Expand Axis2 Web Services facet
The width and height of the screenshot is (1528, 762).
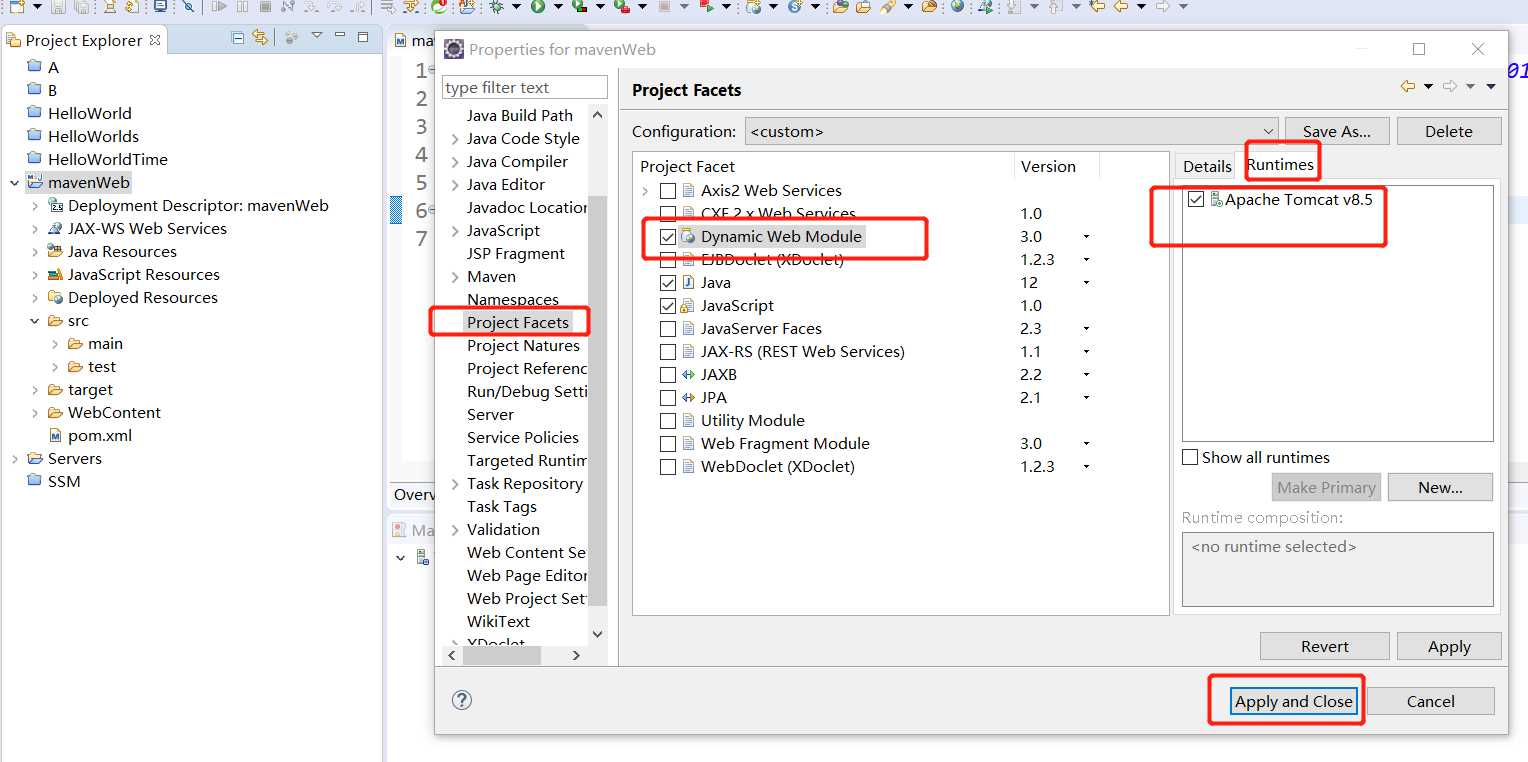click(x=645, y=191)
